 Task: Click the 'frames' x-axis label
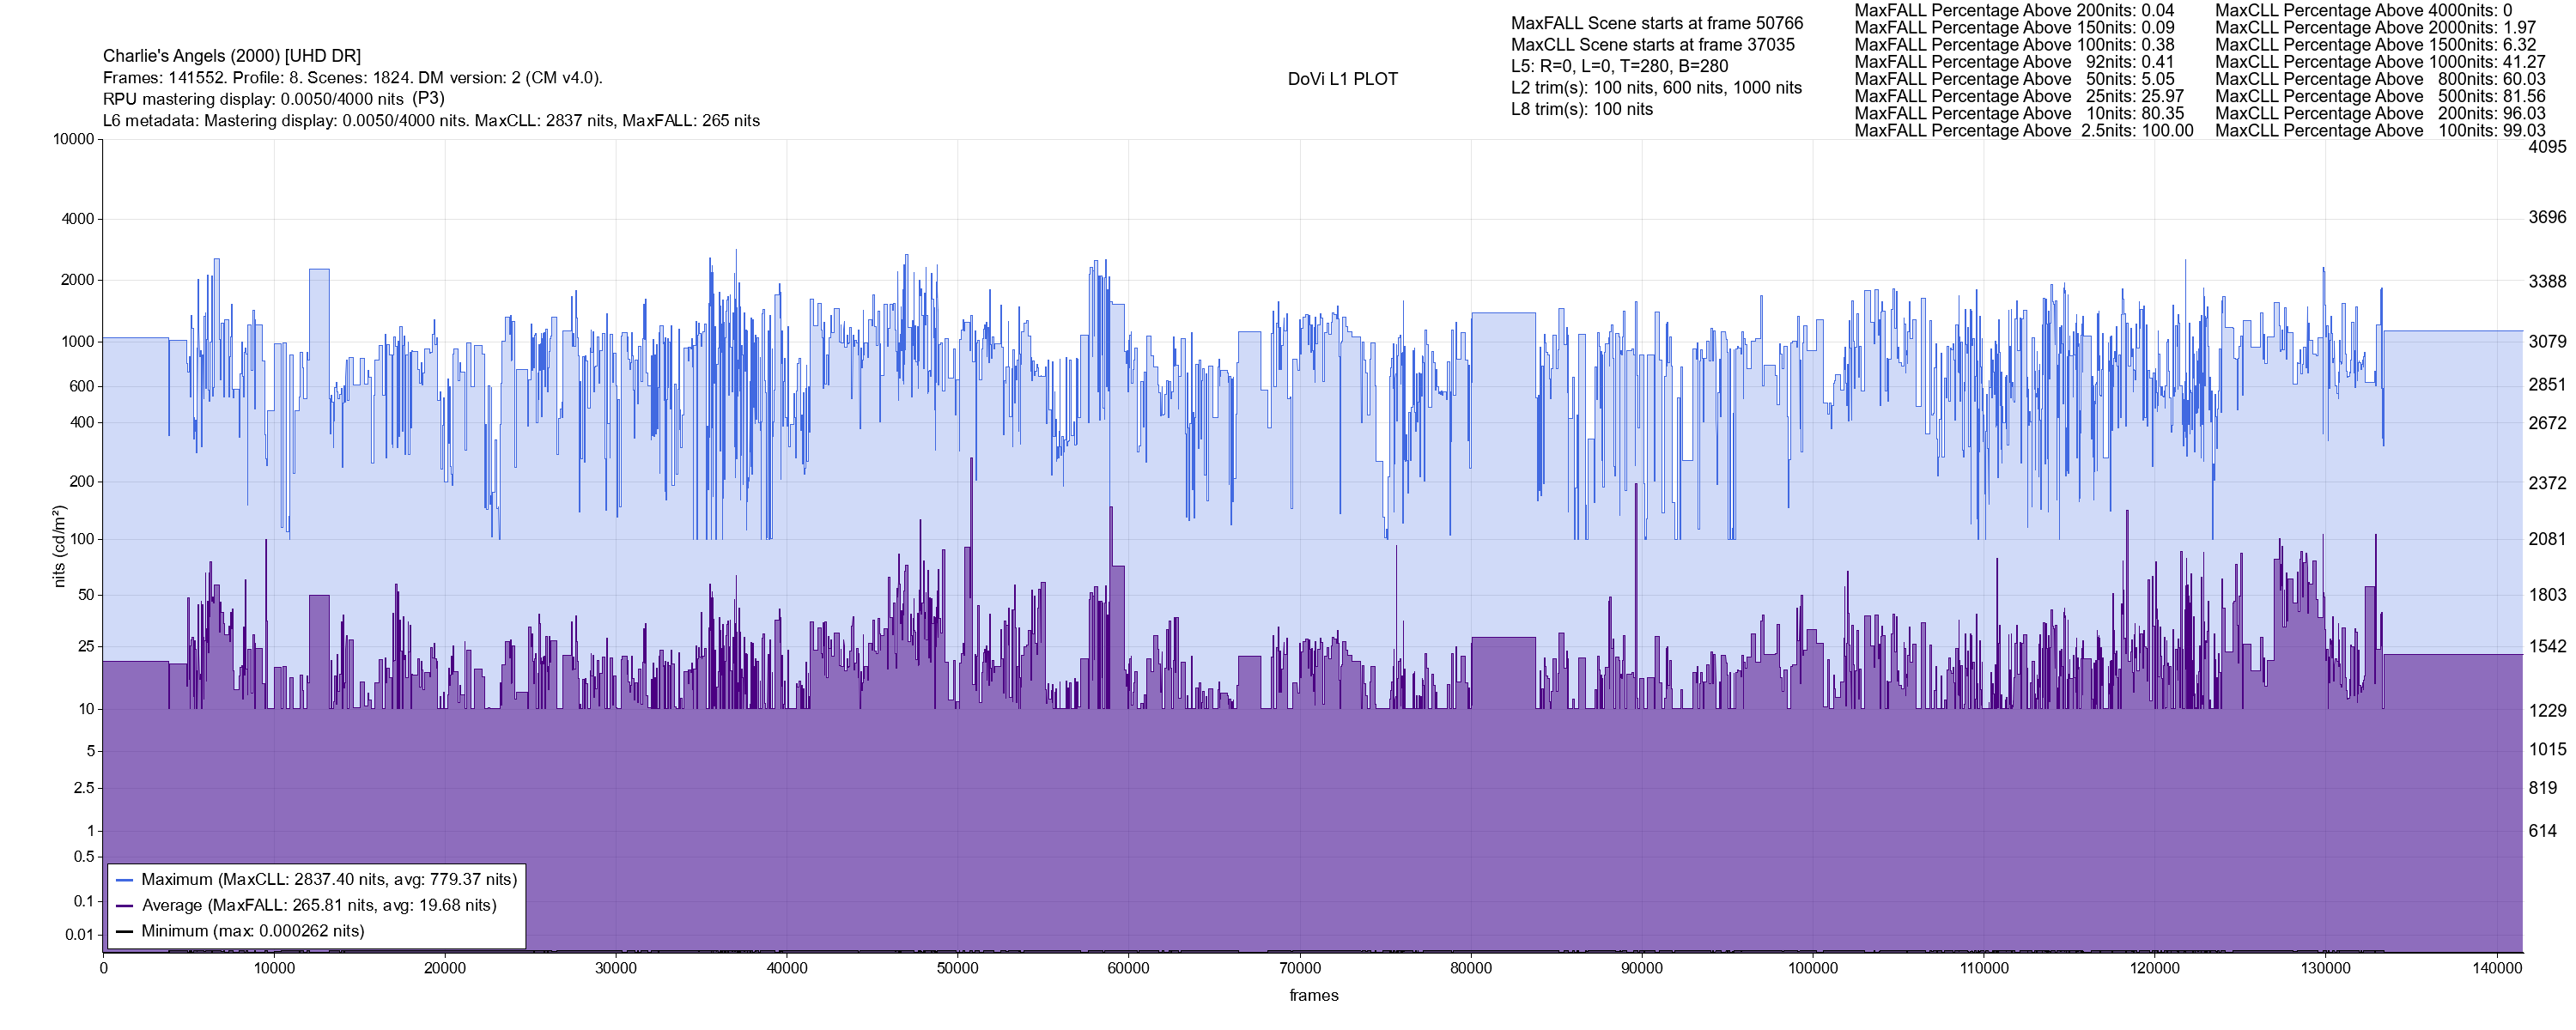(1313, 996)
